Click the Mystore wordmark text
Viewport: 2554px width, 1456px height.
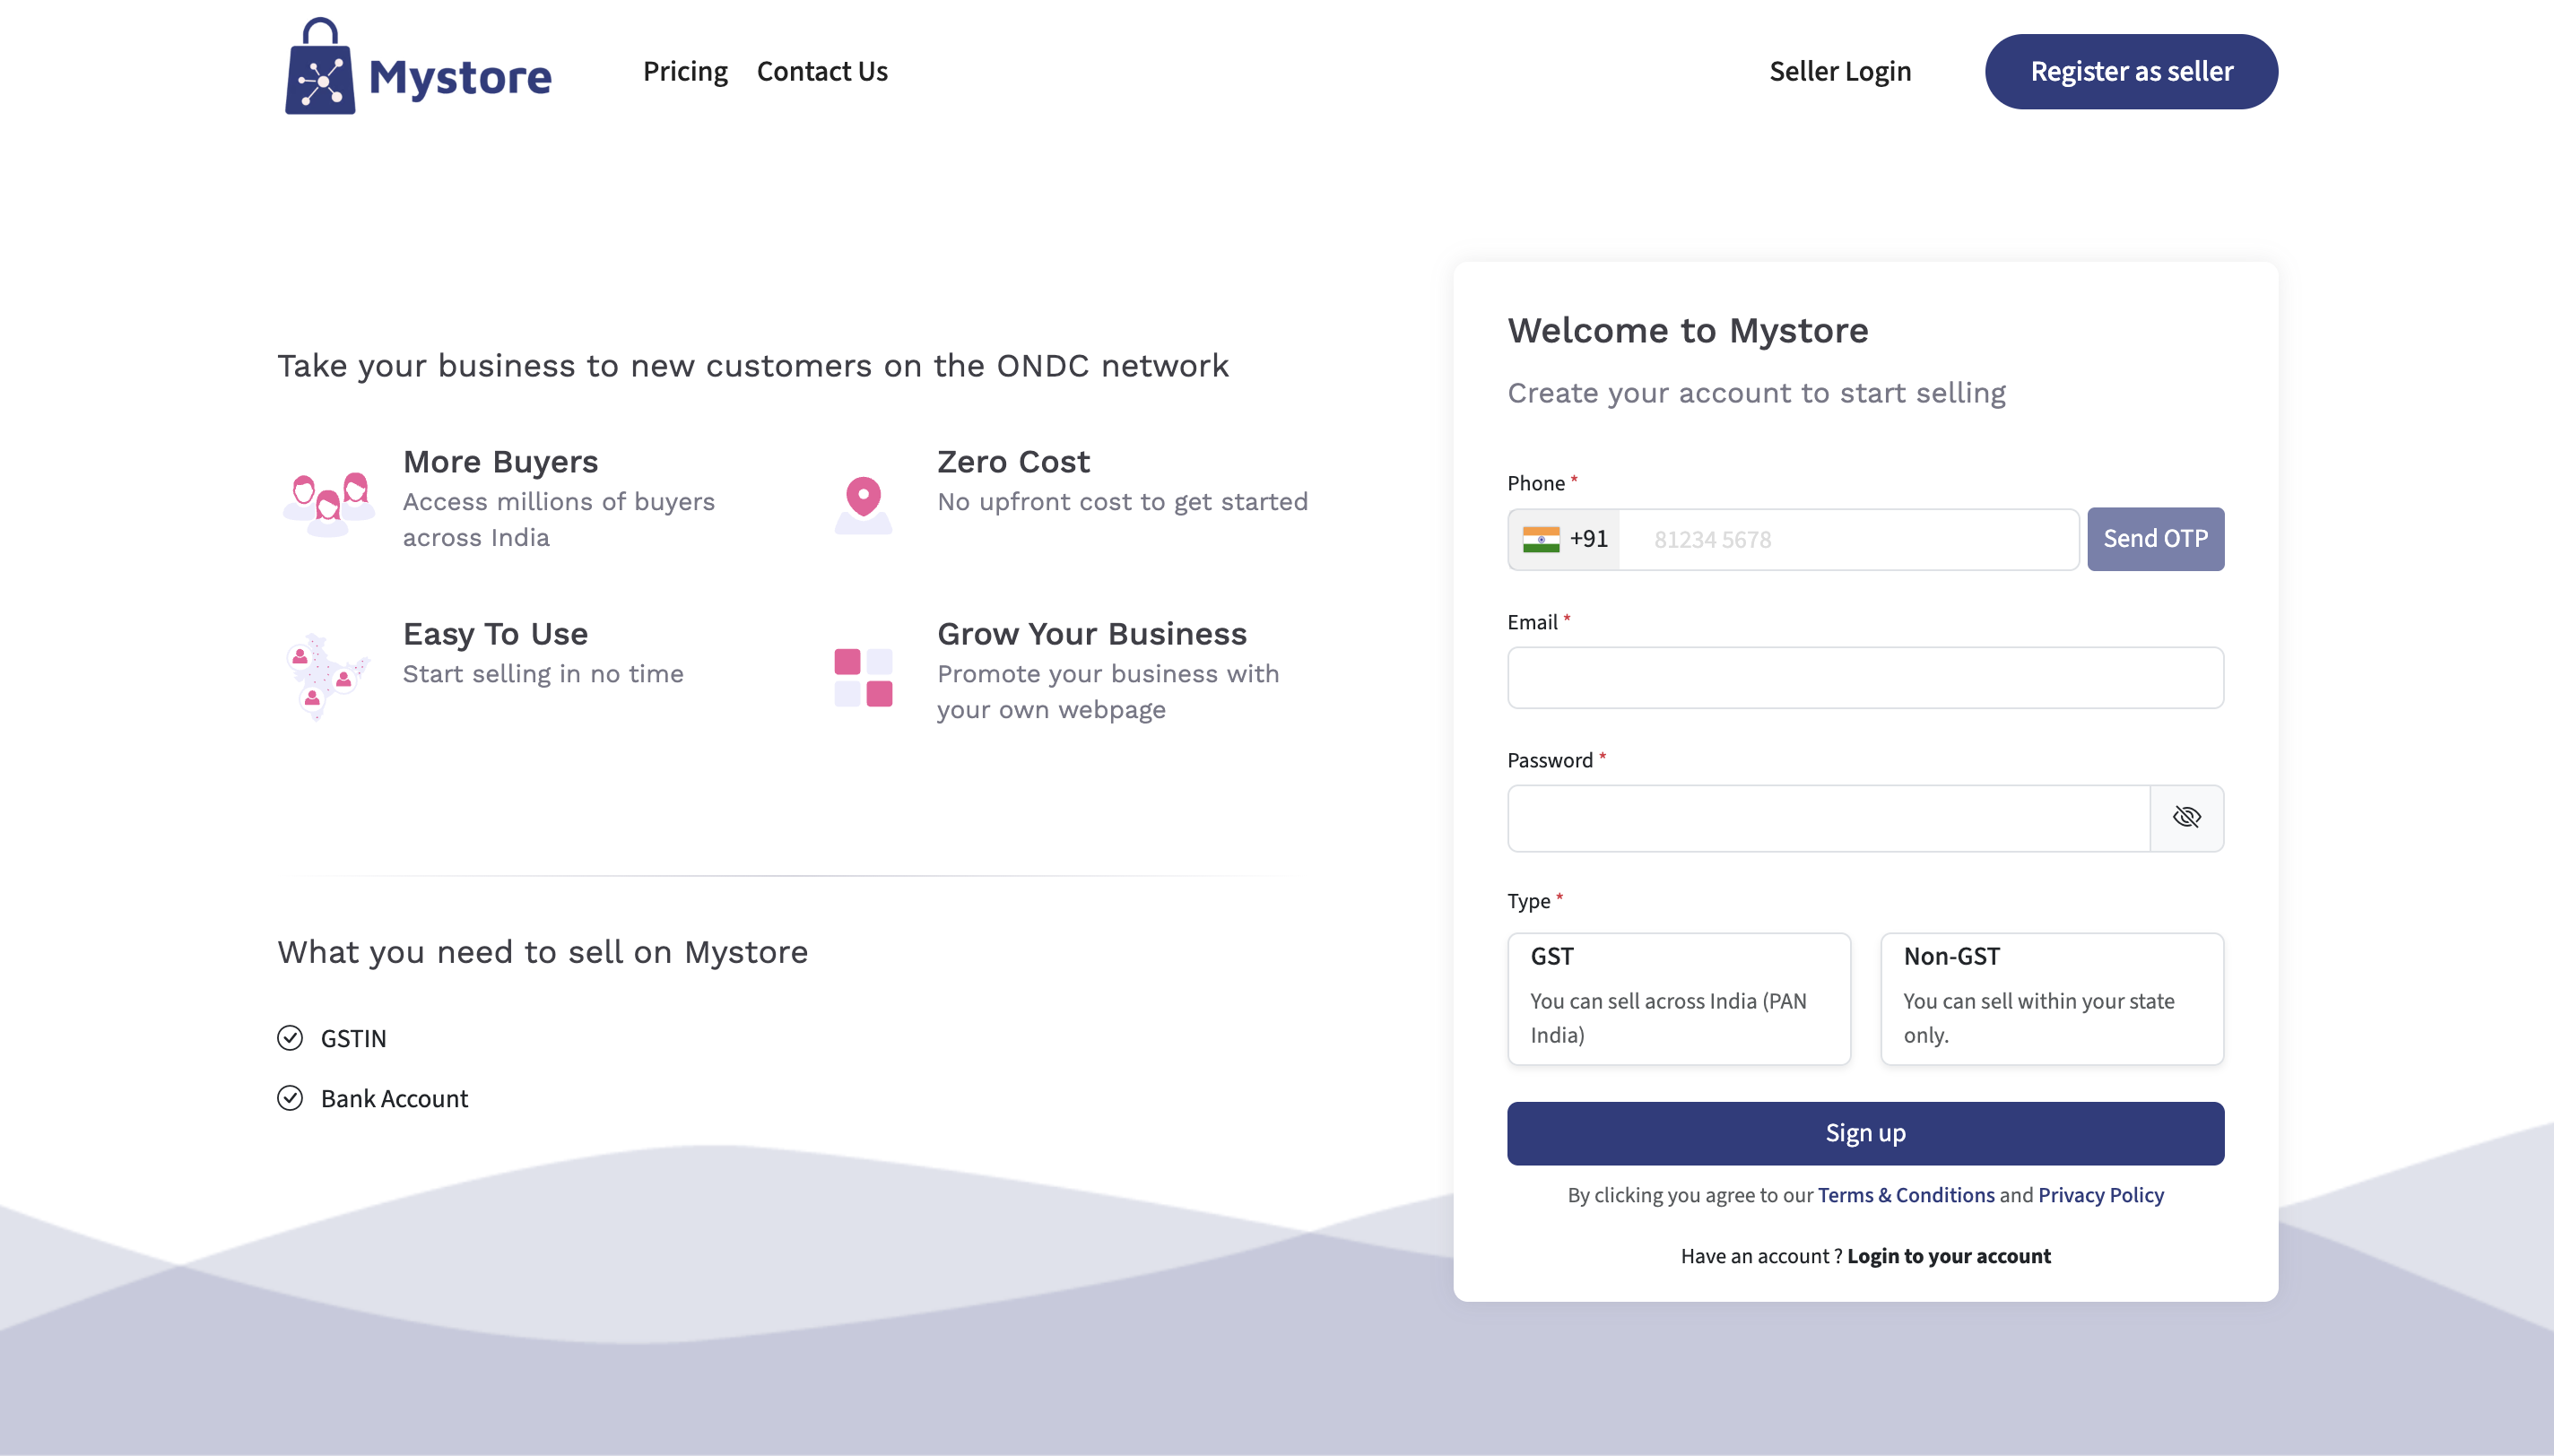pos(460,77)
